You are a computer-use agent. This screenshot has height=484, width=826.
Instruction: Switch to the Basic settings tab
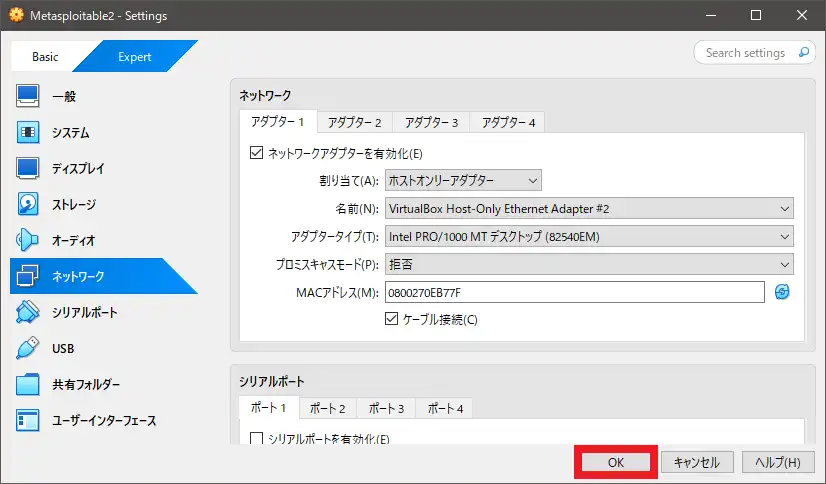pyautogui.click(x=45, y=57)
